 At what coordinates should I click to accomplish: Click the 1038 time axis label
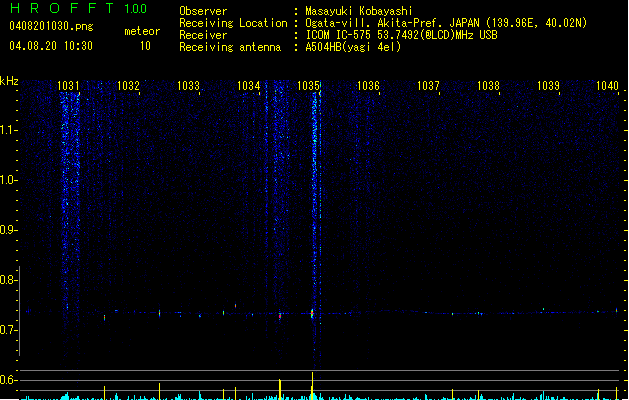[x=488, y=85]
